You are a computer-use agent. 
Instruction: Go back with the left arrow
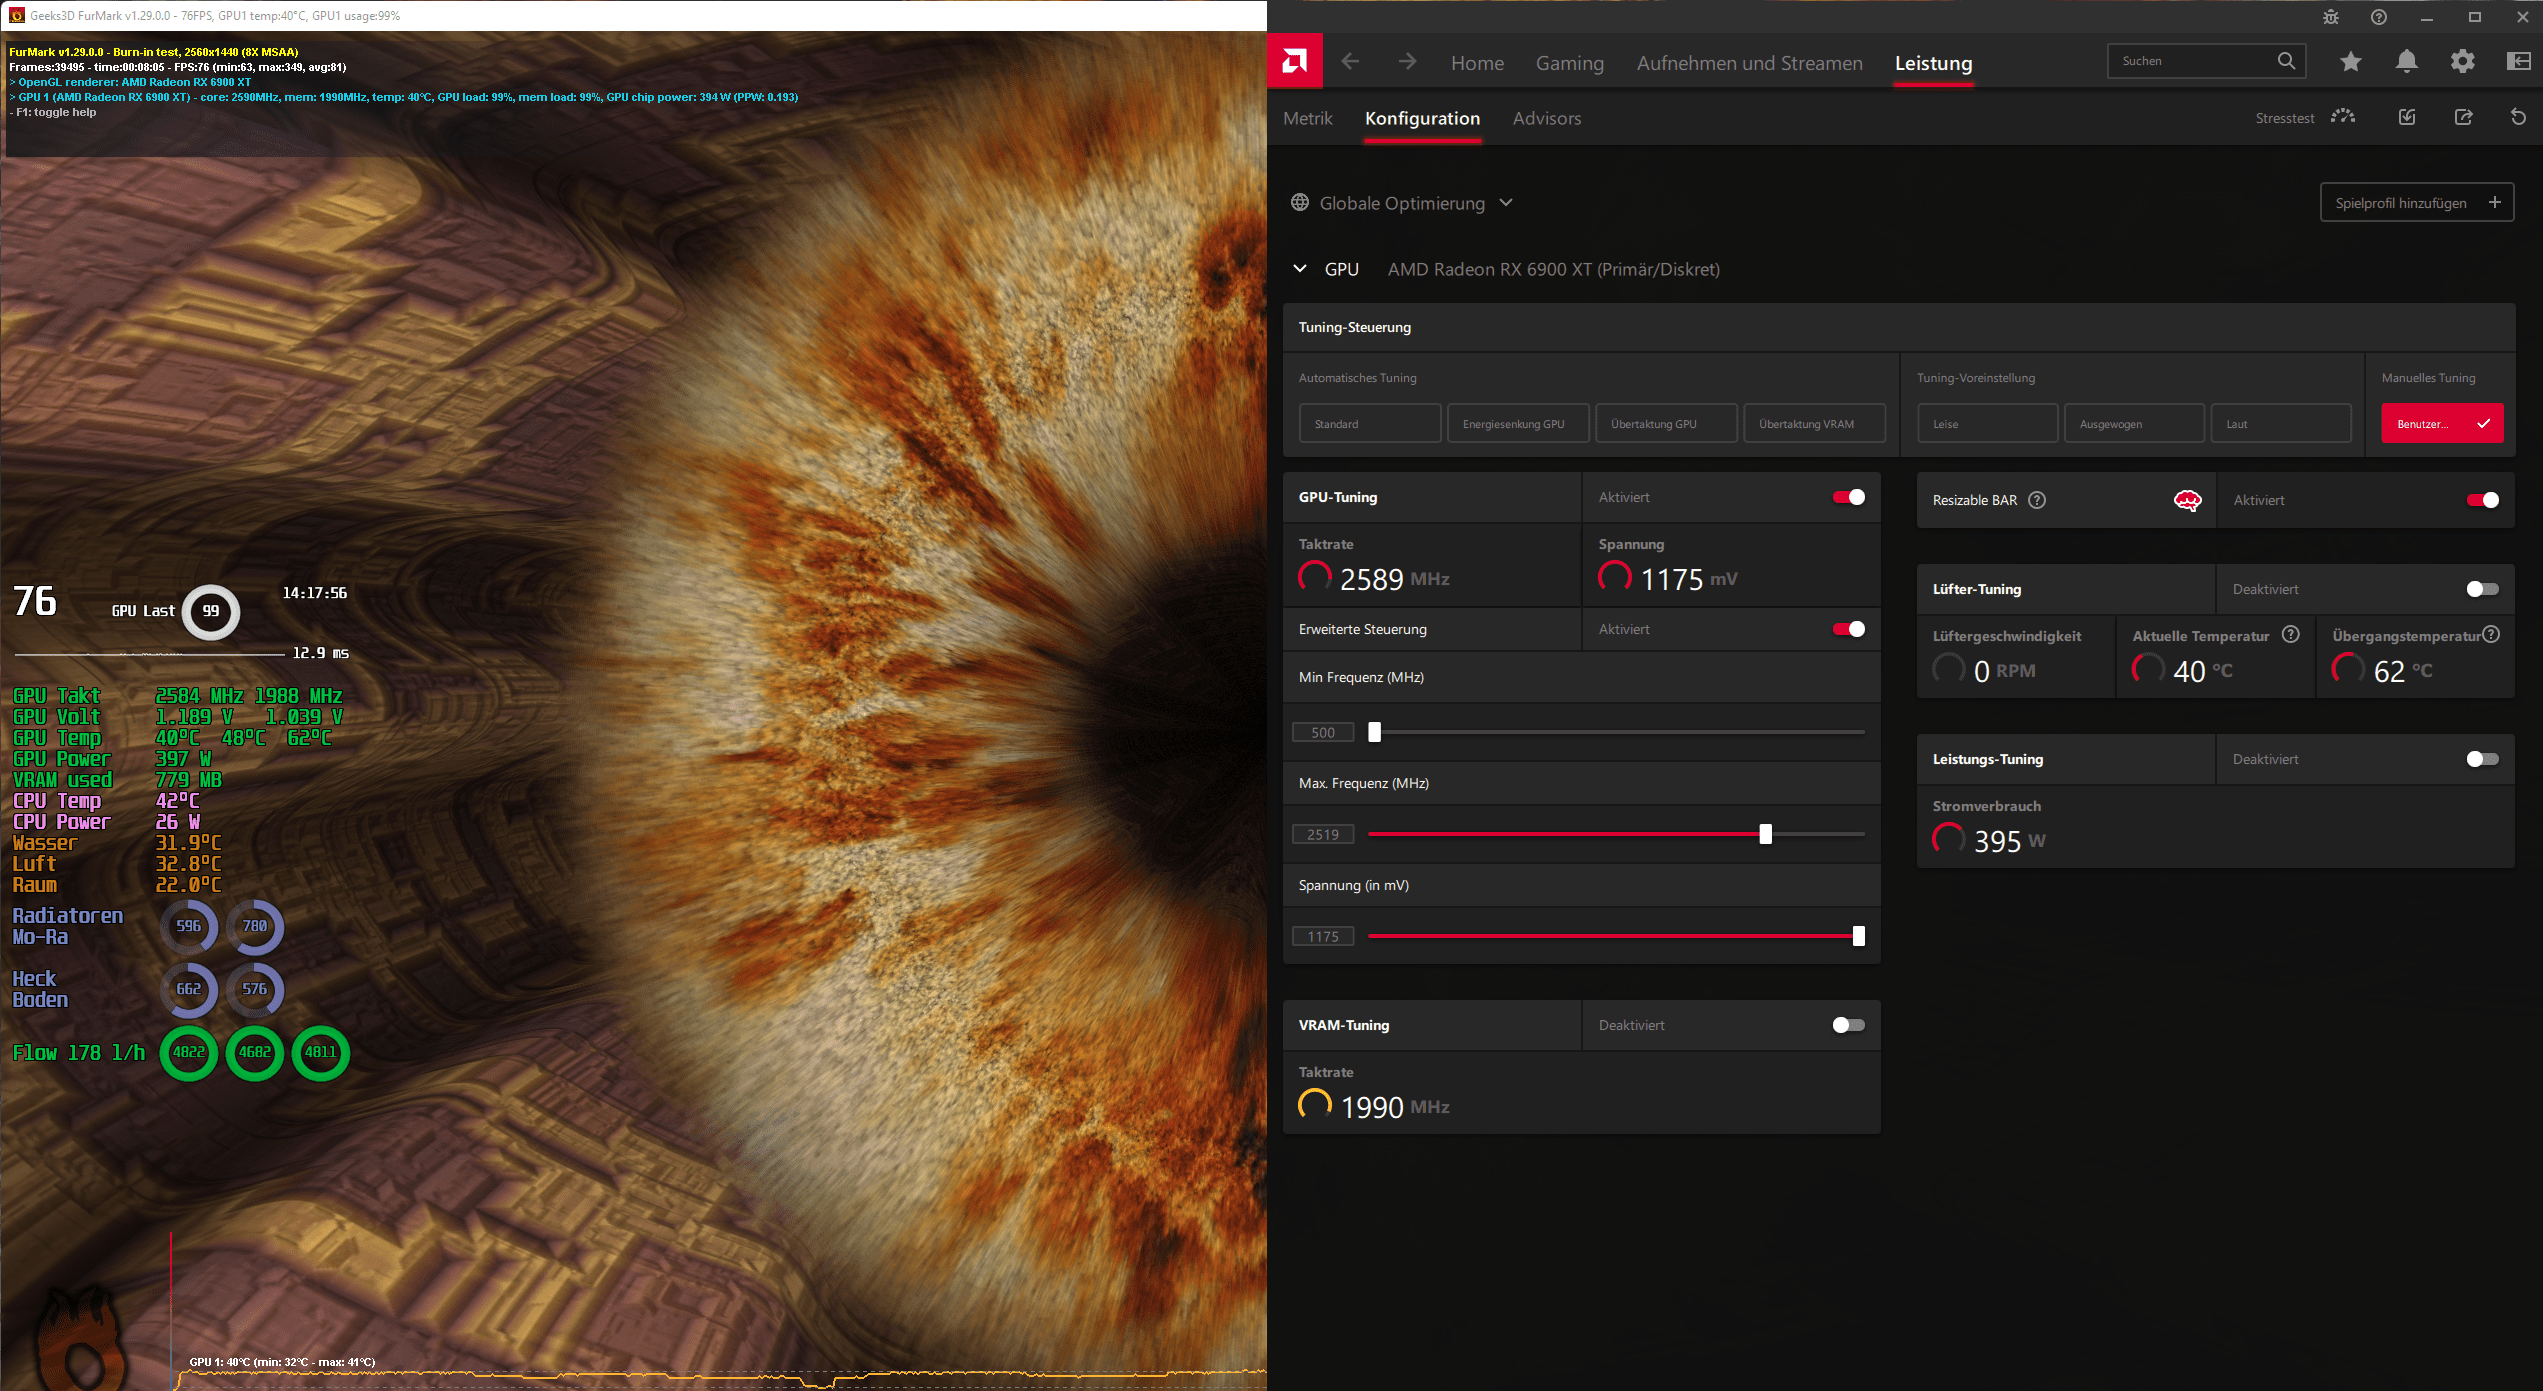pos(1350,62)
